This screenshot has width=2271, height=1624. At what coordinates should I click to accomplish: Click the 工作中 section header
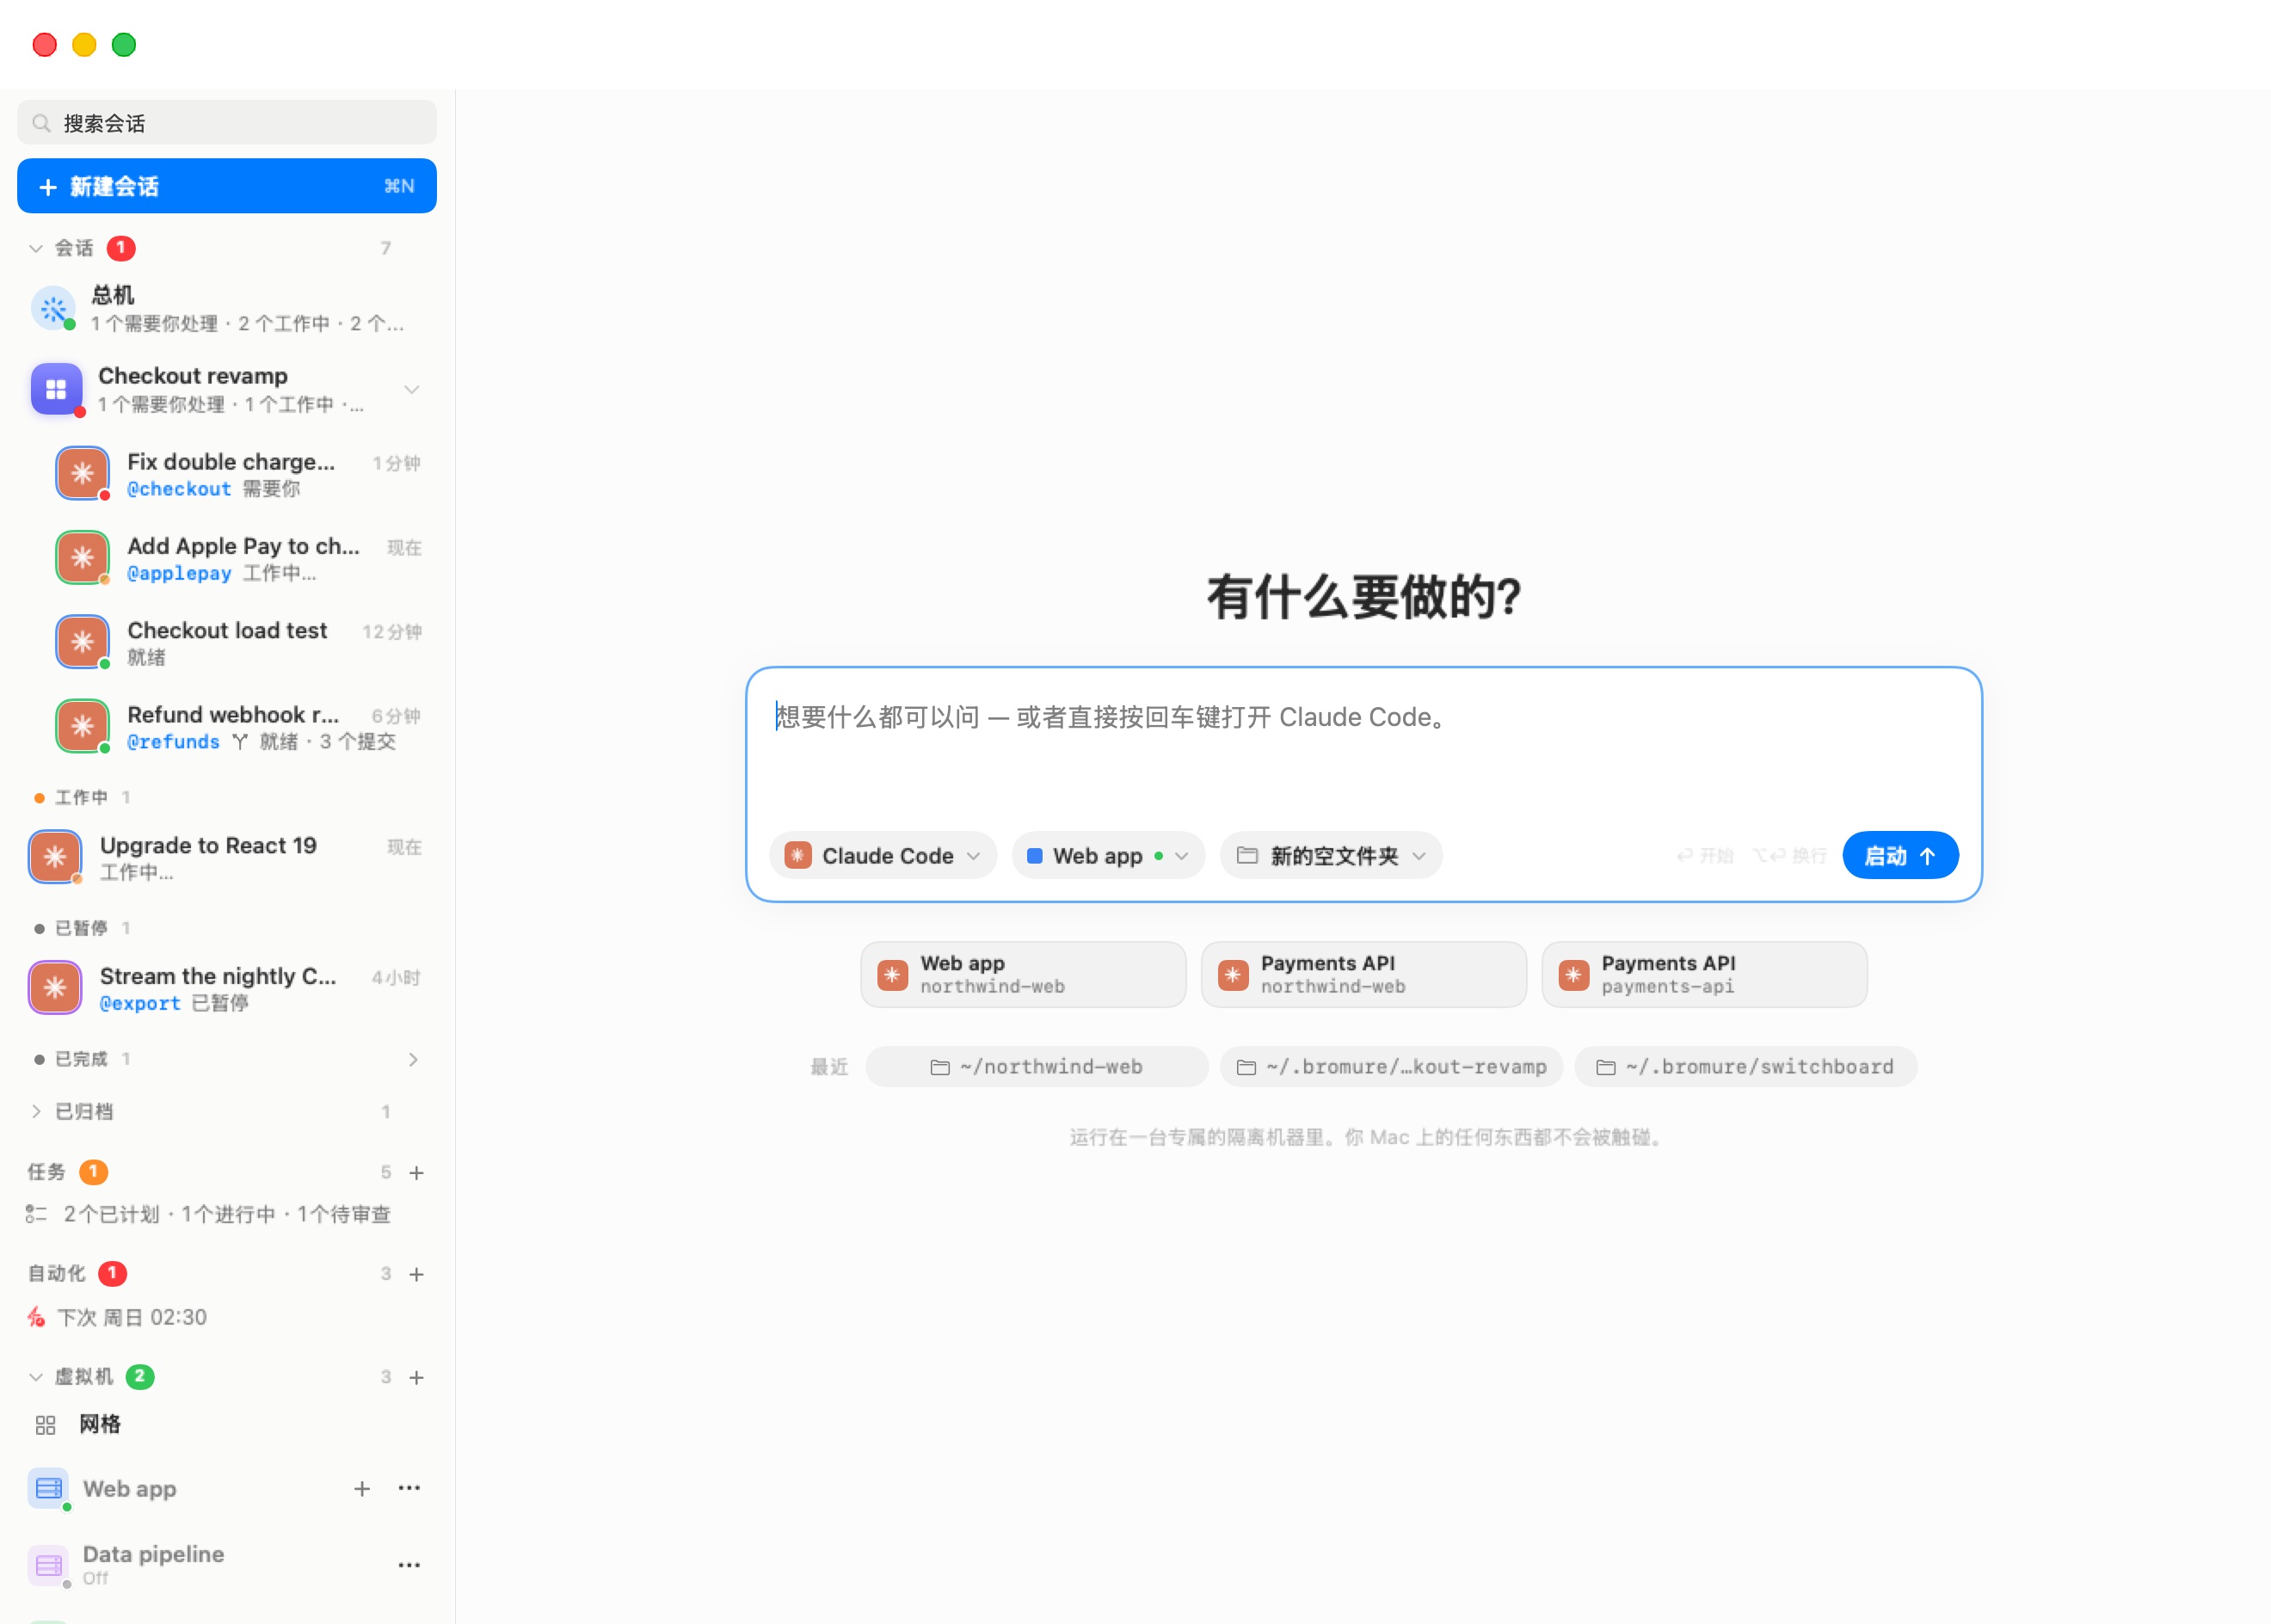coord(82,798)
